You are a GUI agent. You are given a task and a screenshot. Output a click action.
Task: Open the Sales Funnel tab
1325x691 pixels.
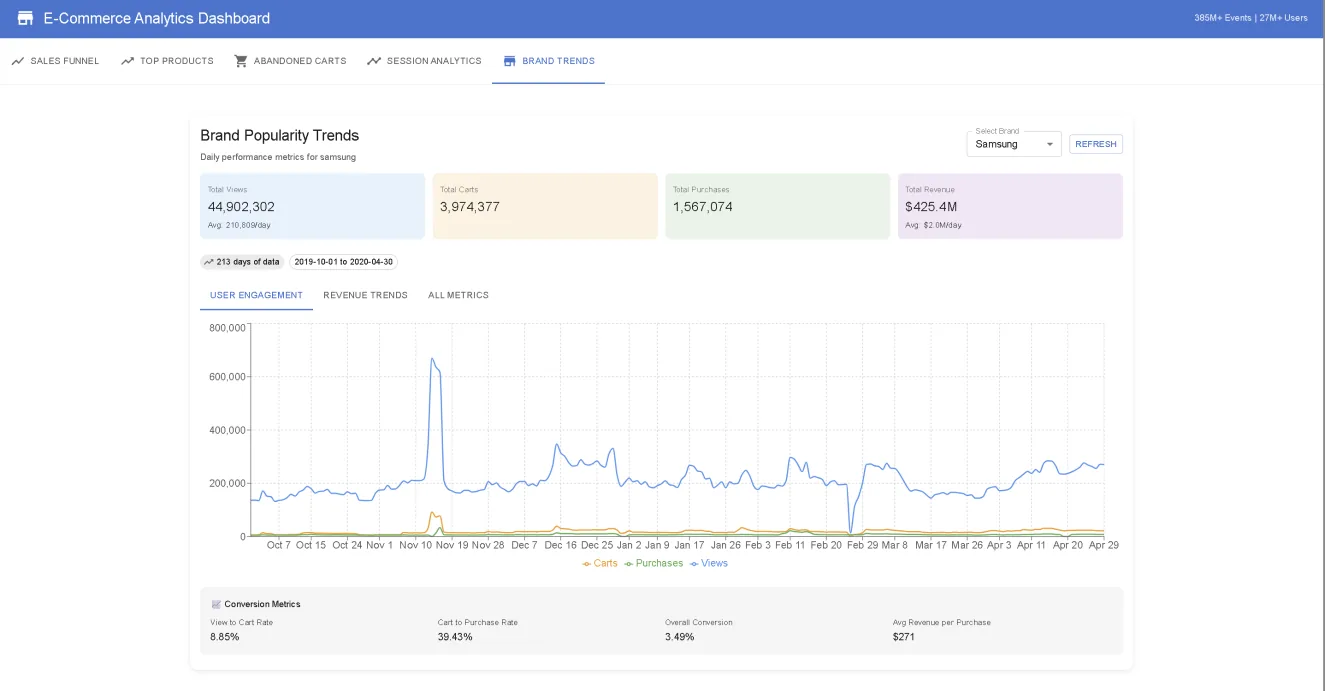click(x=55, y=61)
